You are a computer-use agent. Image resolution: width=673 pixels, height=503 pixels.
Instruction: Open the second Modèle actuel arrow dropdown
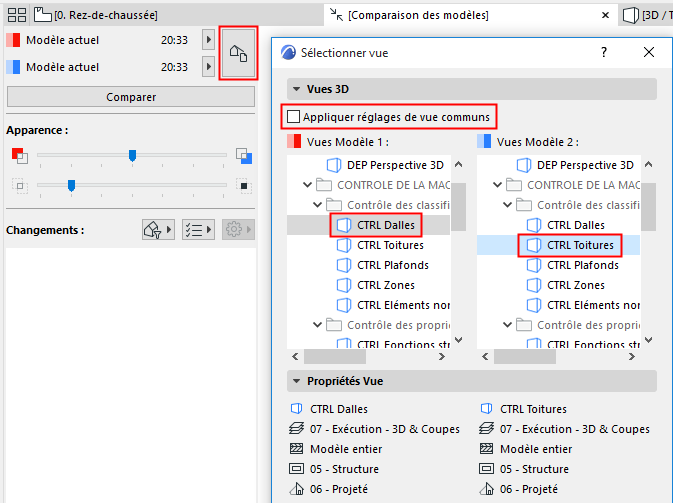208,67
